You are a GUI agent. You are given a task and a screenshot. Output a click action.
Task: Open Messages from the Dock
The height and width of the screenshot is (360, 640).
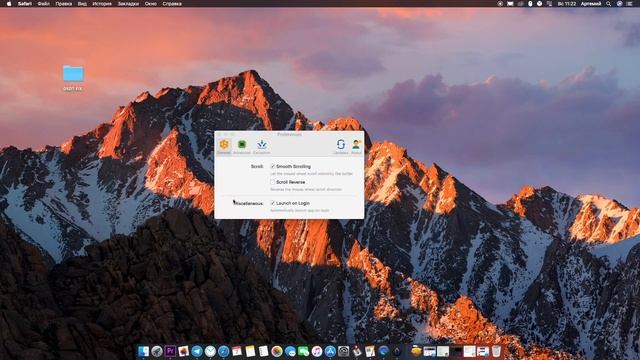(290, 351)
